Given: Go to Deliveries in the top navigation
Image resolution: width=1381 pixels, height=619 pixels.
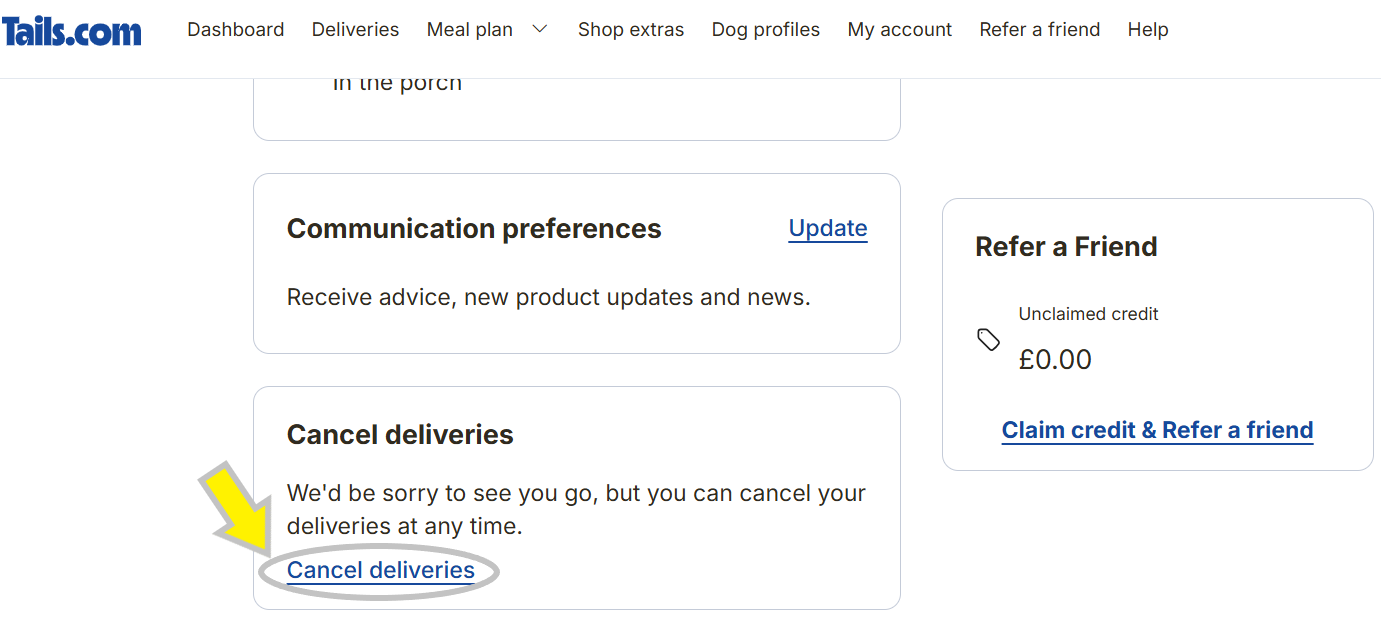Looking at the screenshot, I should [355, 30].
